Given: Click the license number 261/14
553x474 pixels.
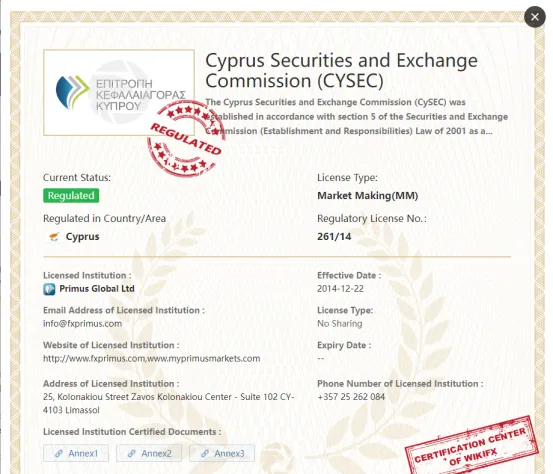Looking at the screenshot, I should click(x=334, y=236).
